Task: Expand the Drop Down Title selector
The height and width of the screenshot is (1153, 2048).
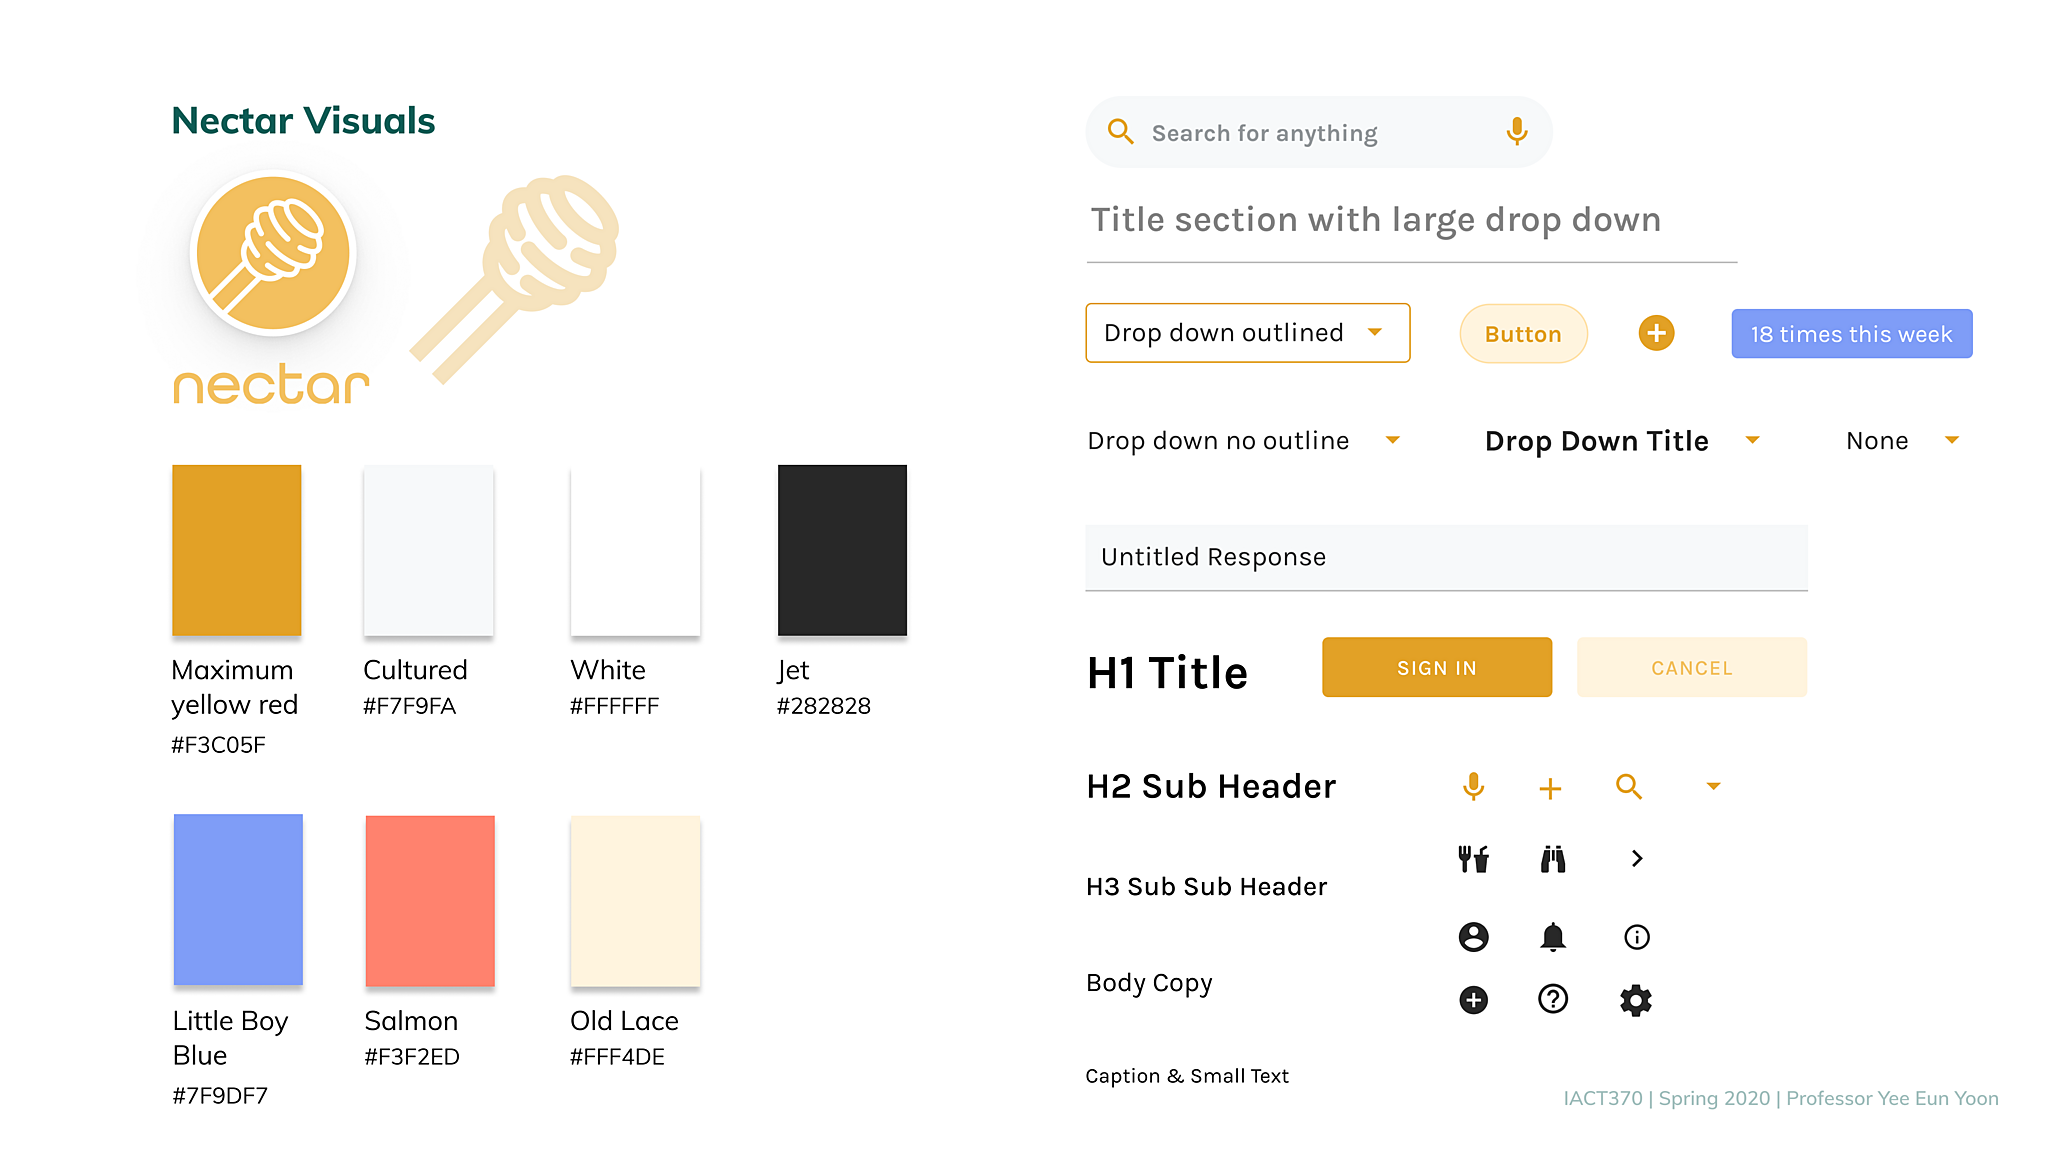Action: click(x=1622, y=441)
